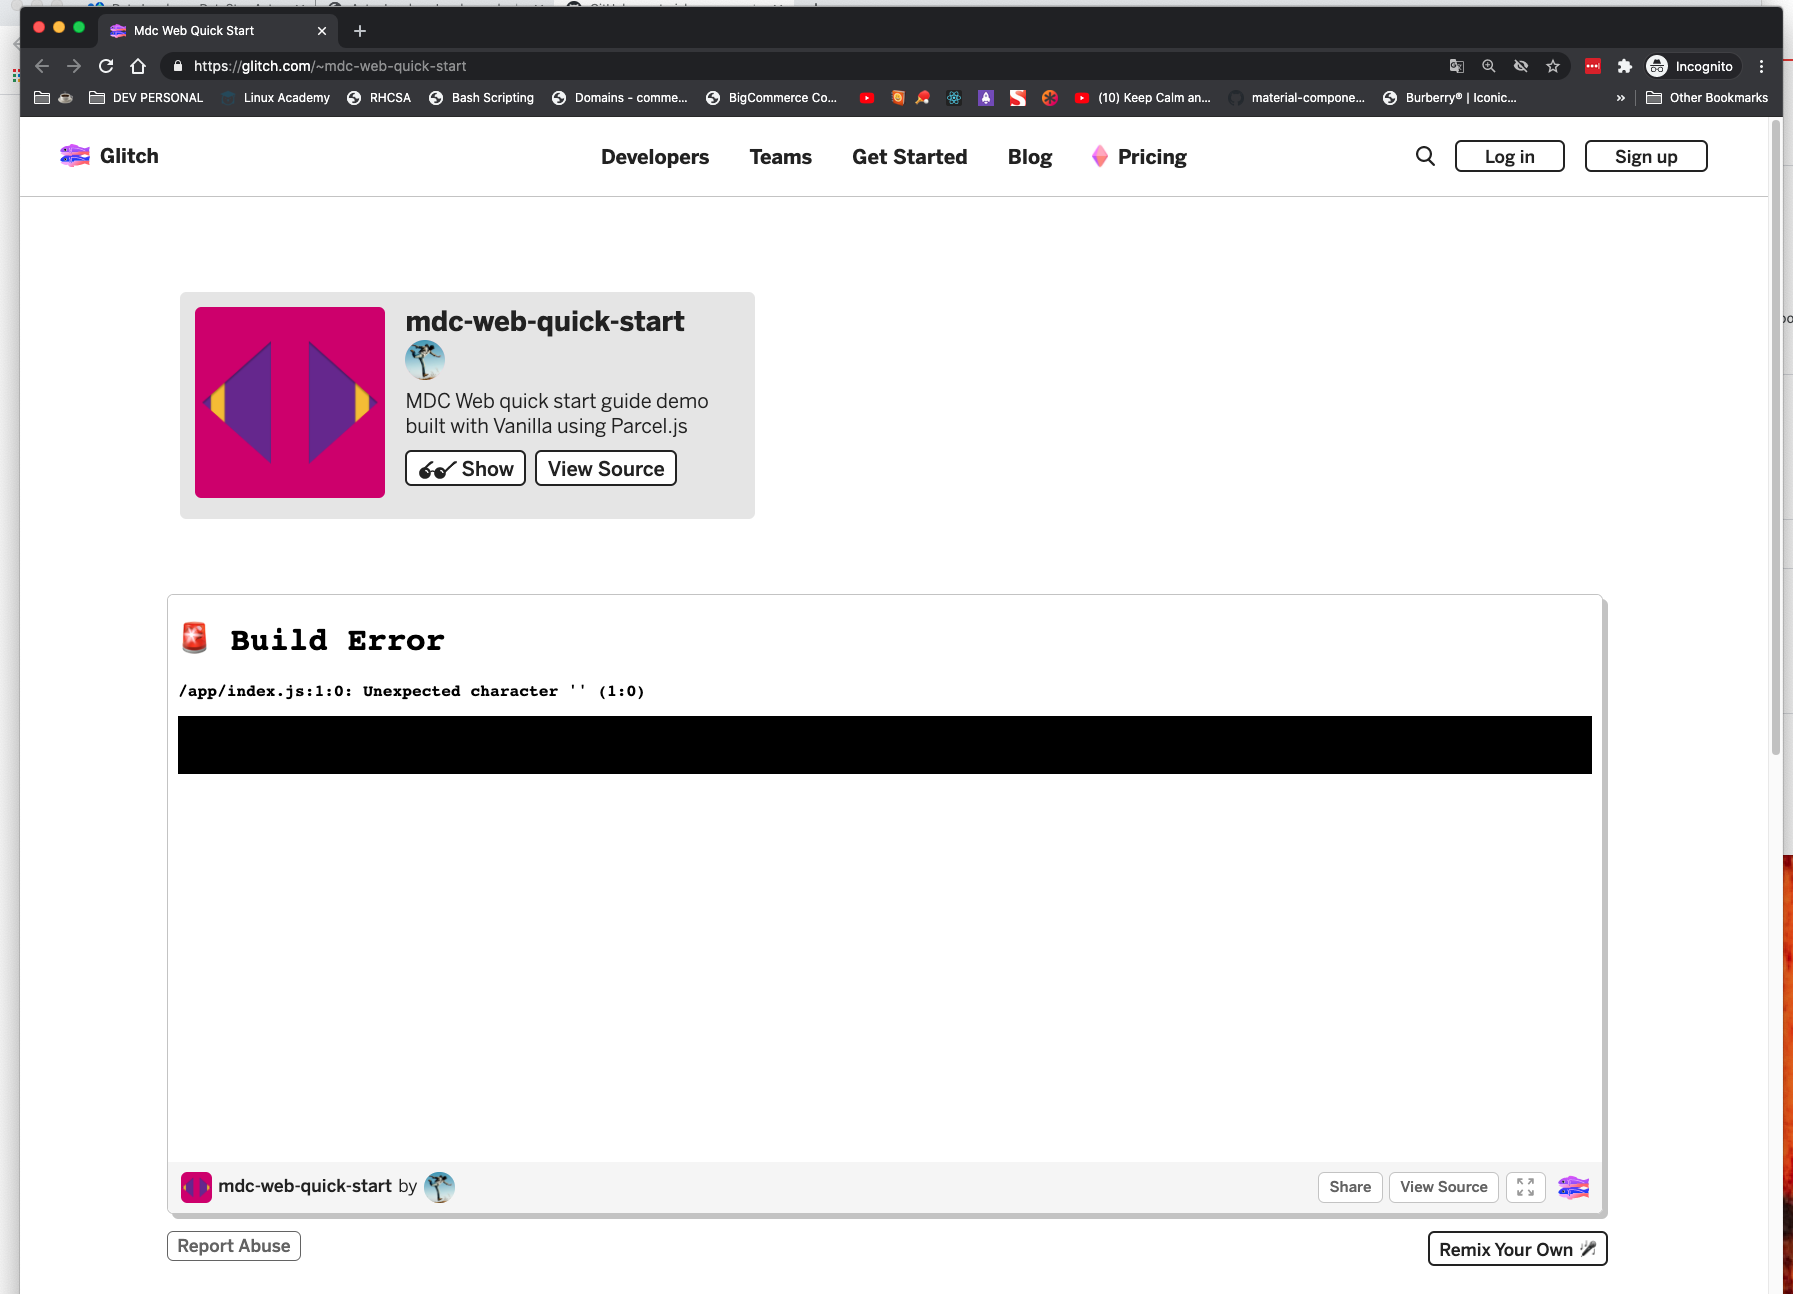Expand the Other Bookmarks folder
Image resolution: width=1793 pixels, height=1294 pixels.
point(1706,97)
